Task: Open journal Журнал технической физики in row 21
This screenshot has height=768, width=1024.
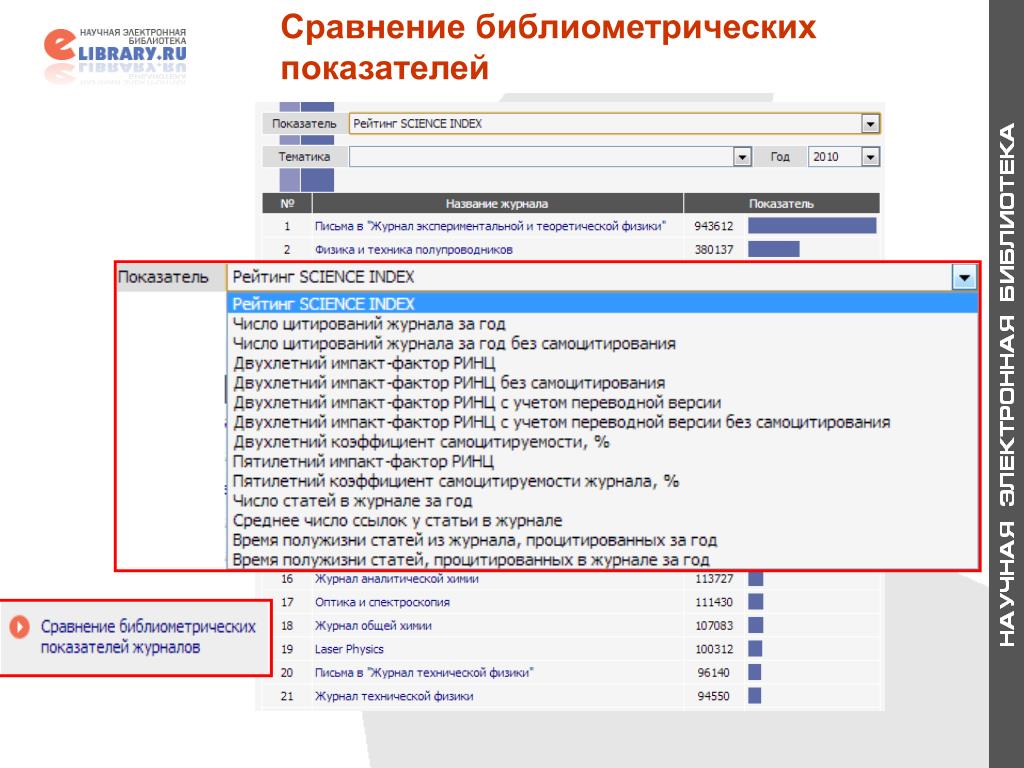Action: pos(394,696)
